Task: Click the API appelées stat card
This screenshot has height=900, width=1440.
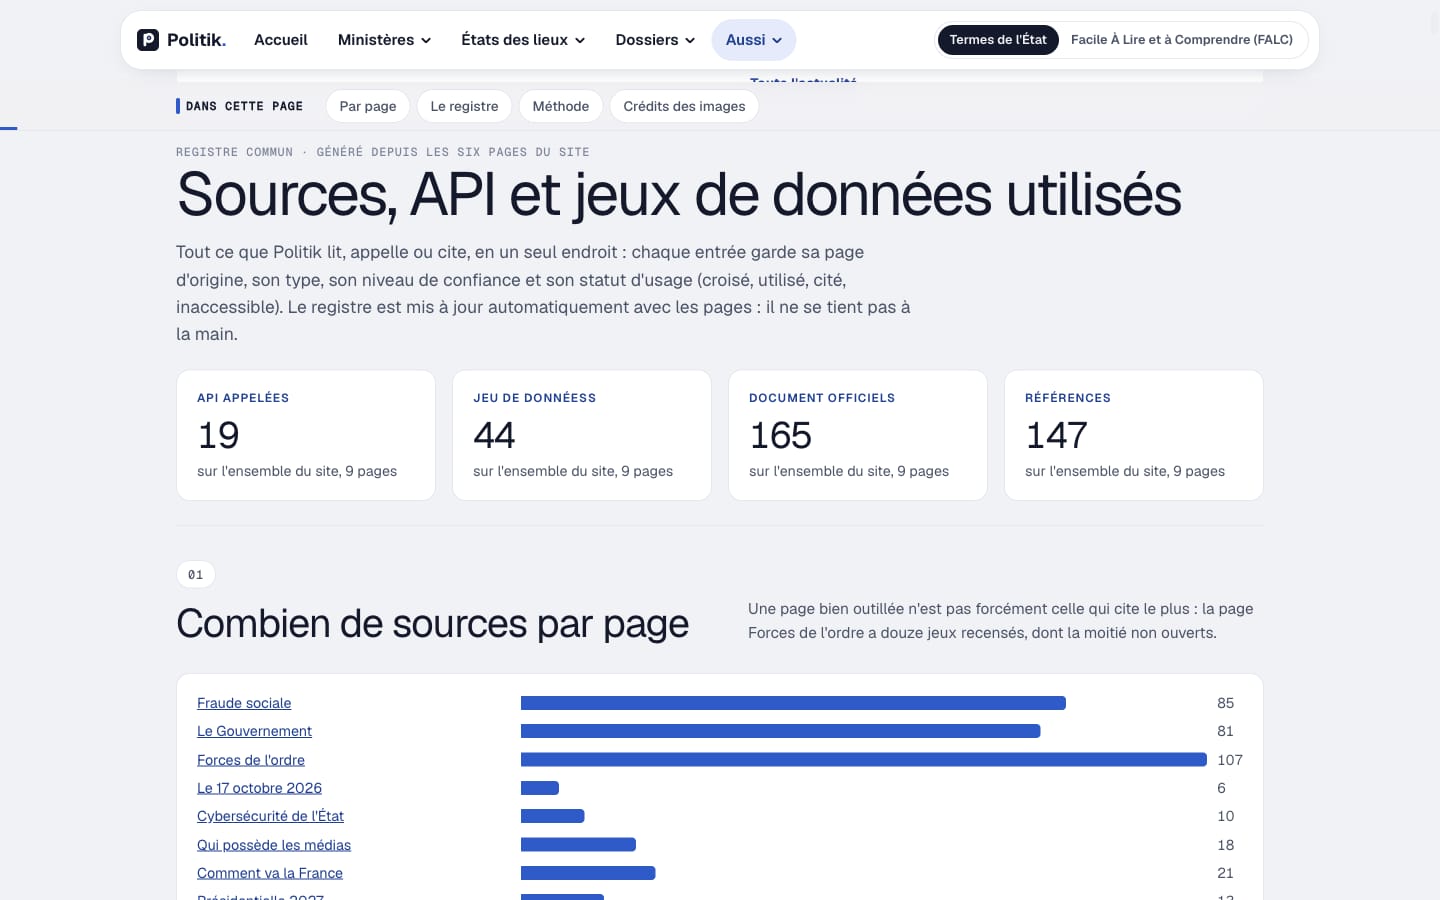Action: pos(306,435)
